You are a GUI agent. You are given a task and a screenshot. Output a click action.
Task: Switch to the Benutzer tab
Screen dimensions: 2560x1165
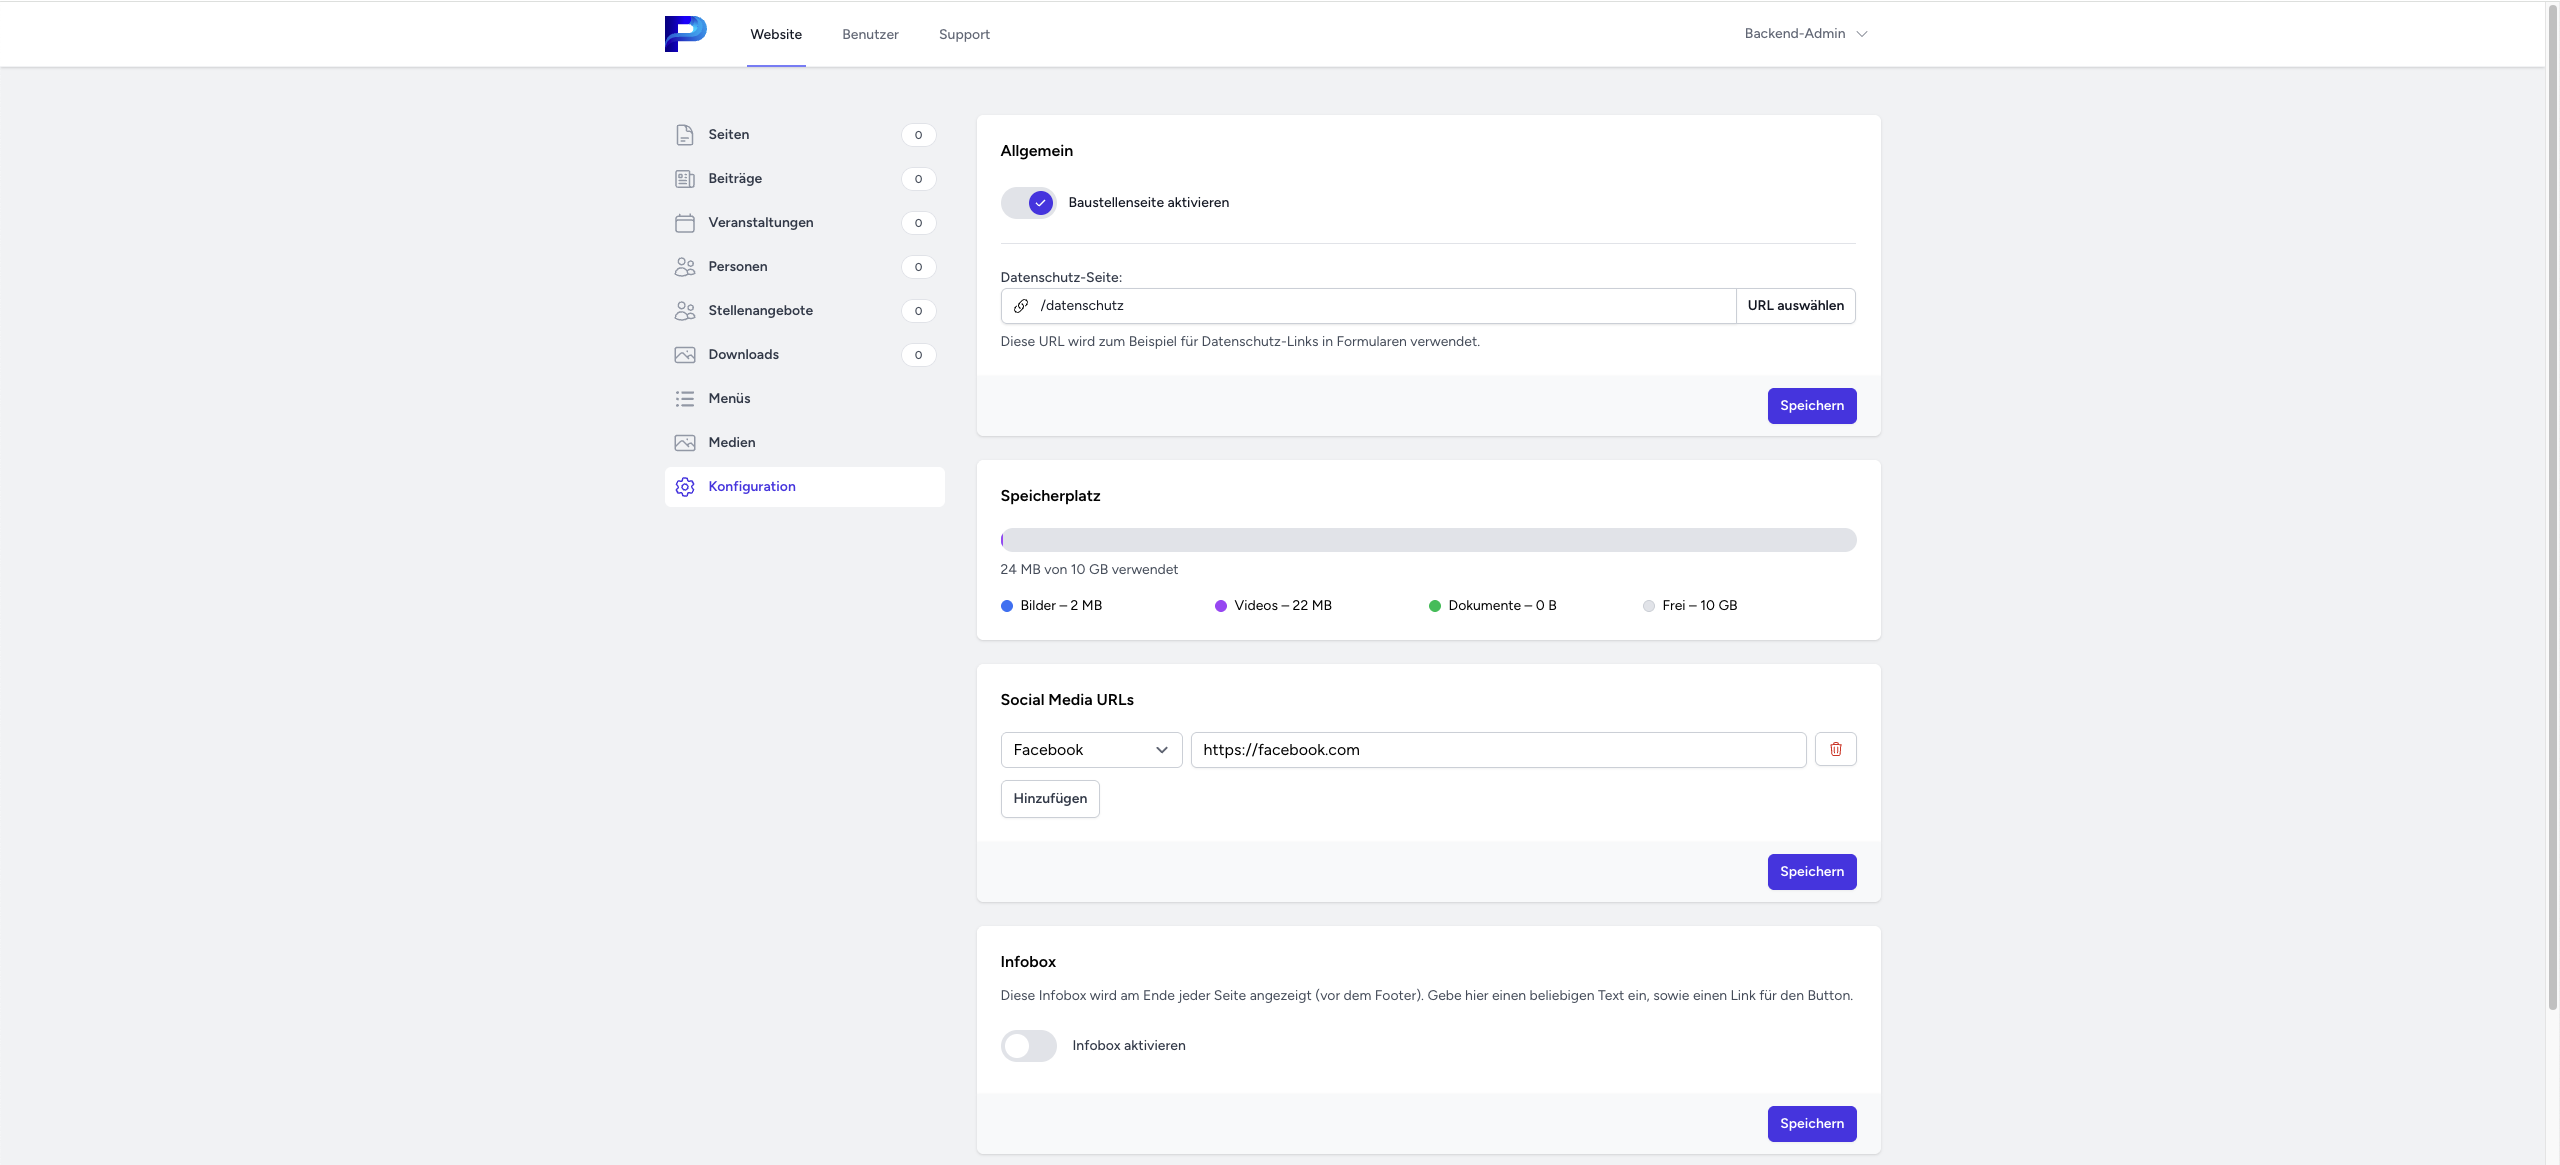(x=870, y=35)
